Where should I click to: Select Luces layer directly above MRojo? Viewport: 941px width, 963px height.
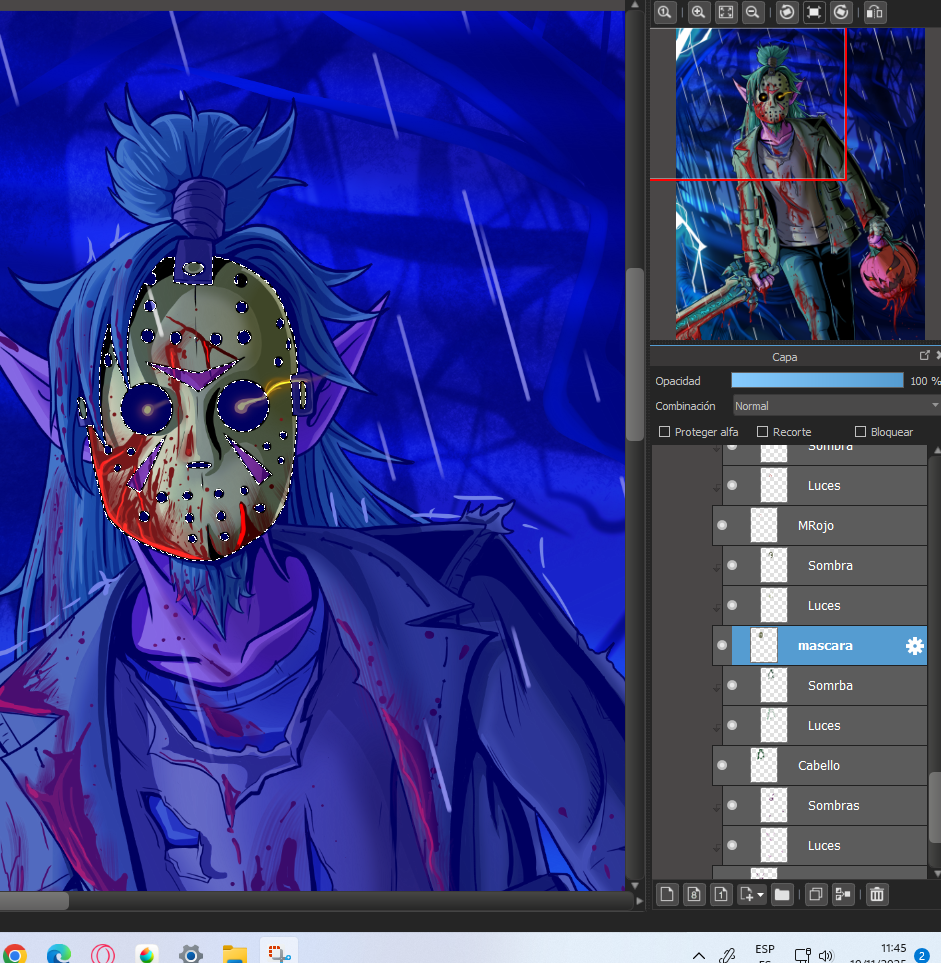point(824,485)
